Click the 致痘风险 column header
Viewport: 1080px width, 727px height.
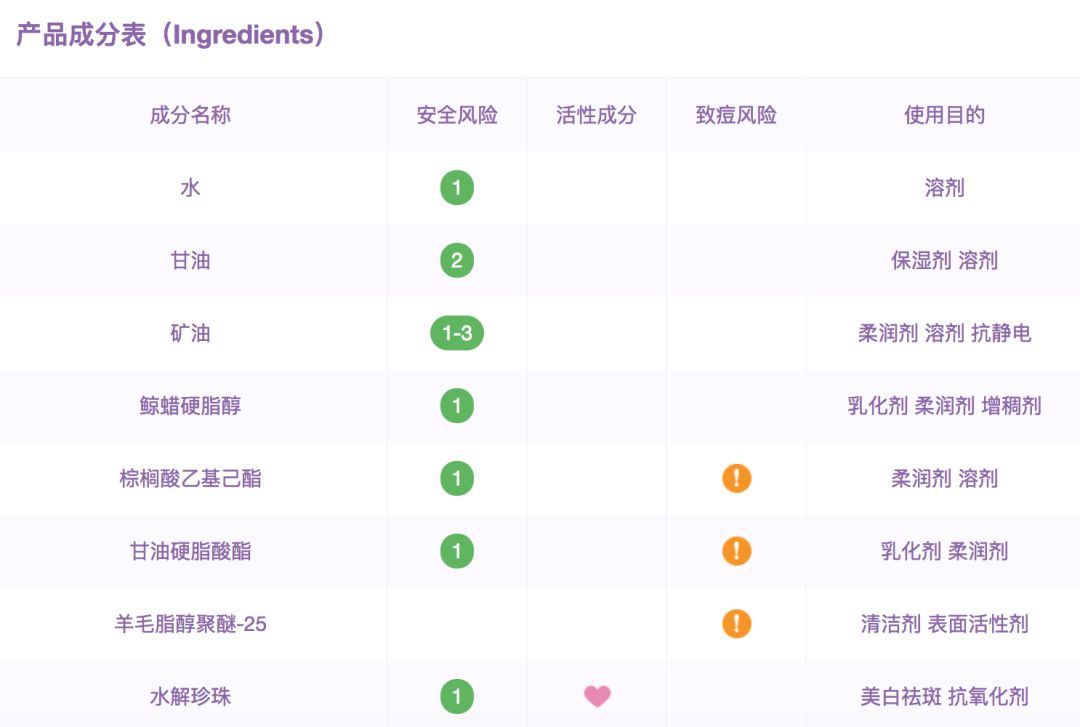point(736,115)
